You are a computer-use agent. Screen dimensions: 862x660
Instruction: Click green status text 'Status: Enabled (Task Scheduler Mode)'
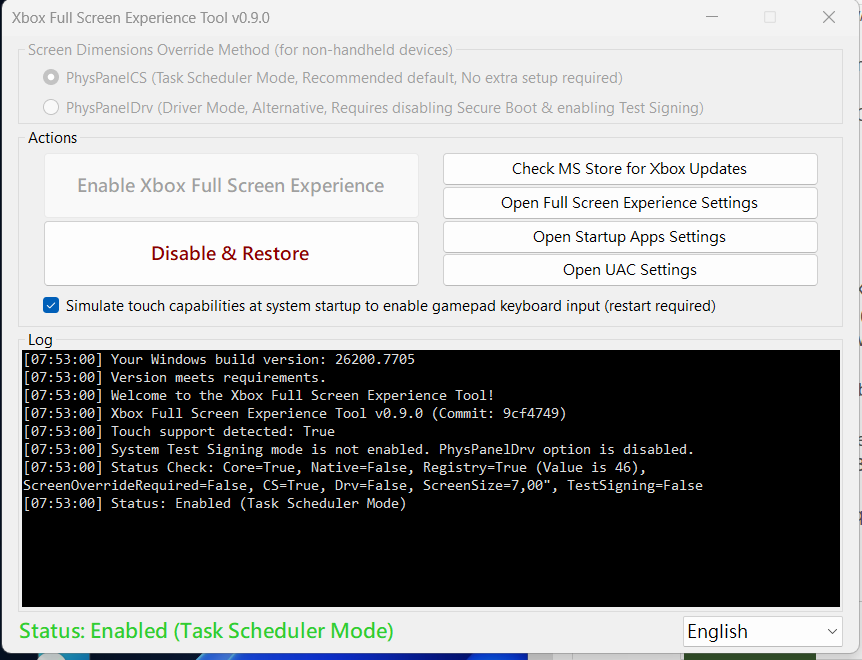[206, 631]
